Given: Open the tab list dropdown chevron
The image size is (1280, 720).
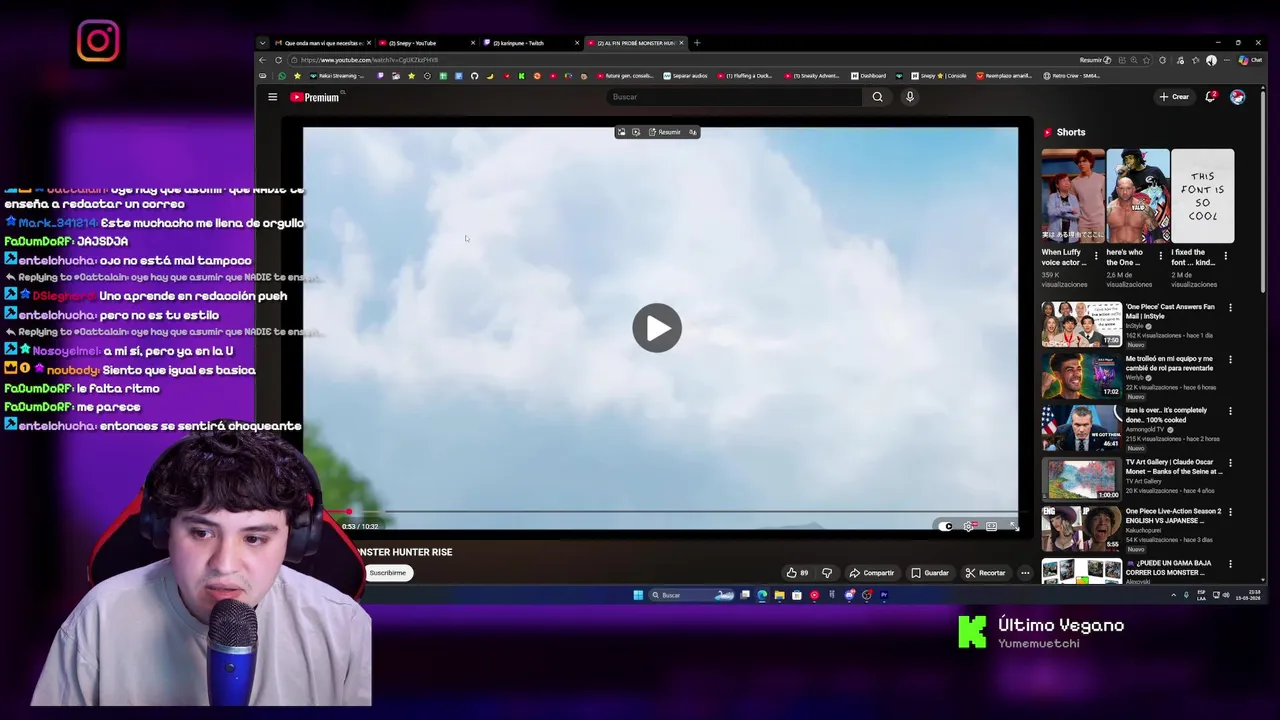Looking at the screenshot, I should coord(262,43).
